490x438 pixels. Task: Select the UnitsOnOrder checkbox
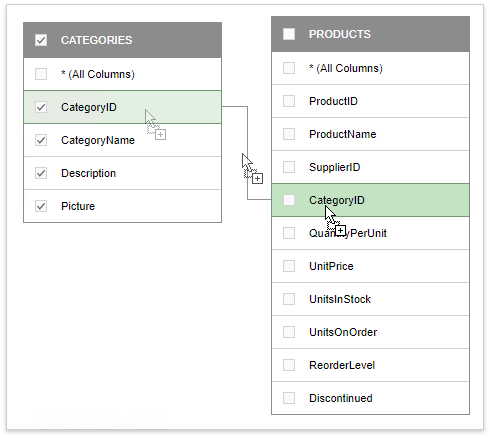289,332
